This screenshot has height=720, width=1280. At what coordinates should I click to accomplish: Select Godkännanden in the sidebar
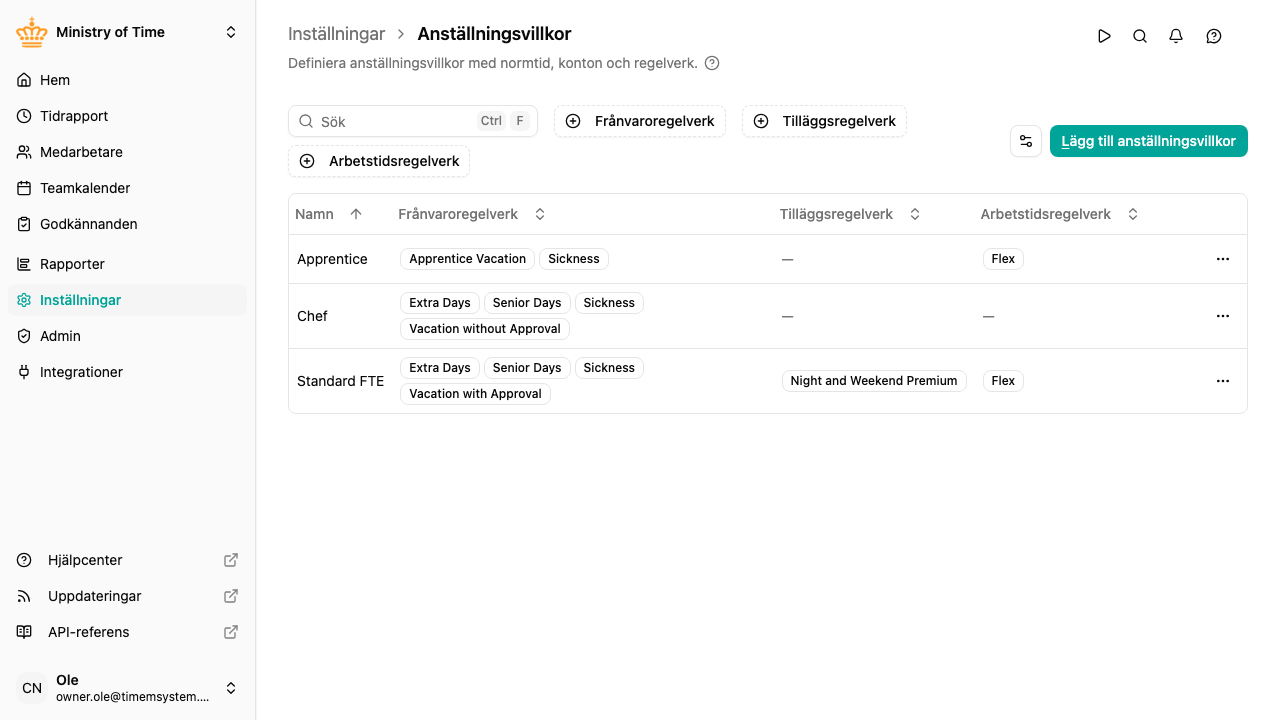tap(128, 224)
